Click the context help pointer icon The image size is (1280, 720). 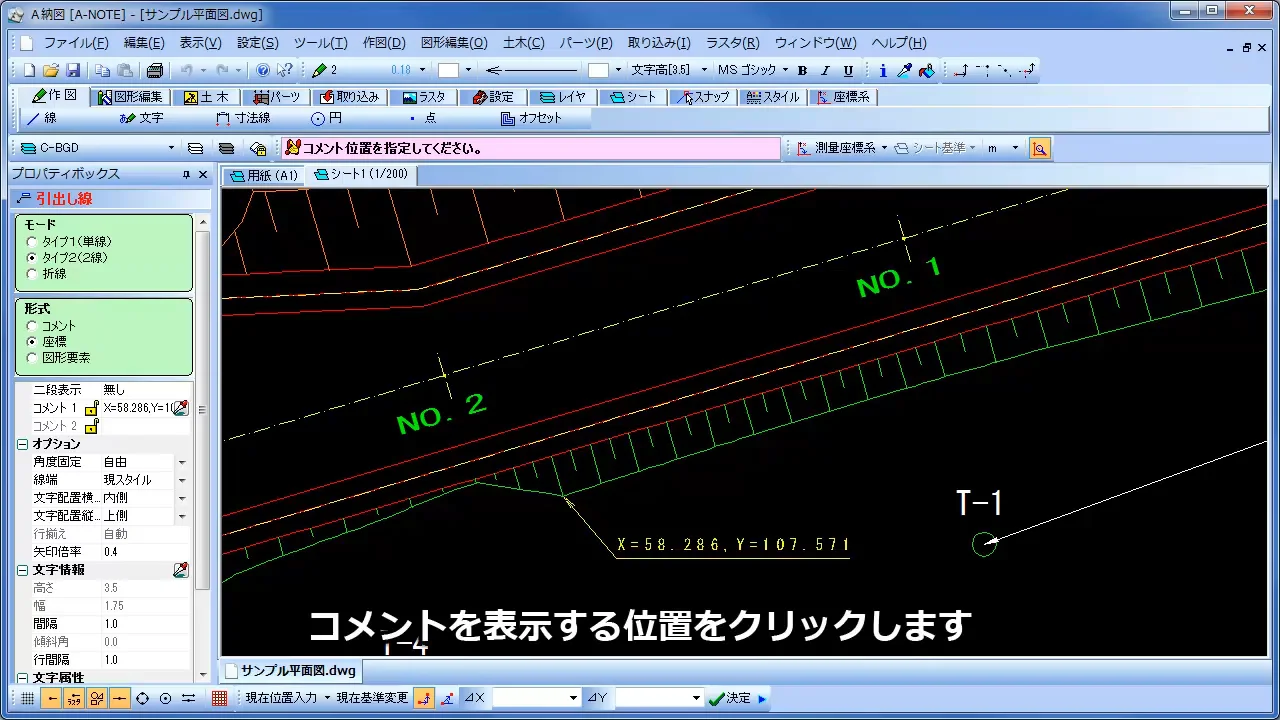(x=285, y=70)
